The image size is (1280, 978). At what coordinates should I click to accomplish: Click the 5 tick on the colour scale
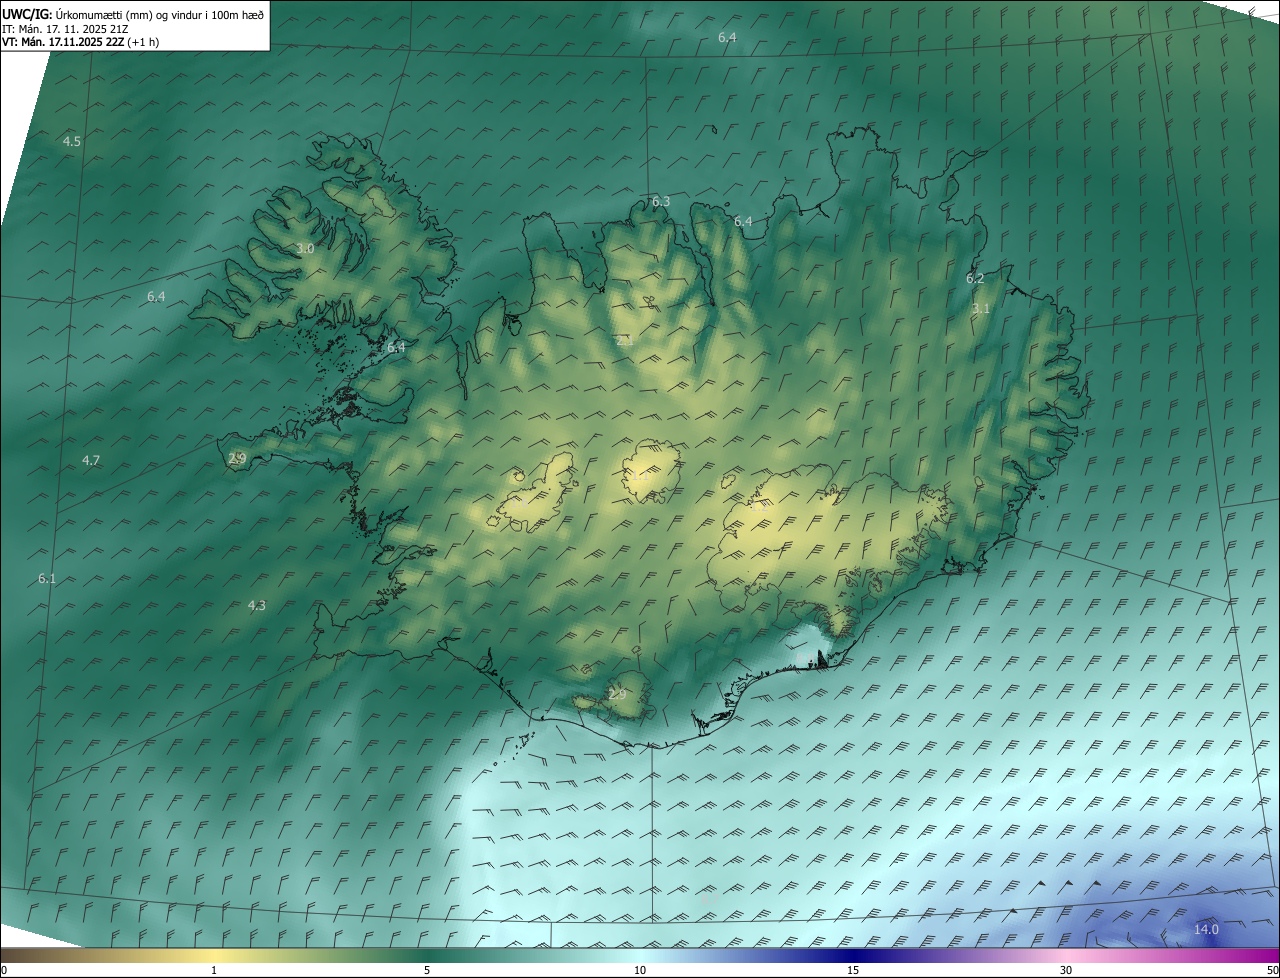pyautogui.click(x=427, y=970)
